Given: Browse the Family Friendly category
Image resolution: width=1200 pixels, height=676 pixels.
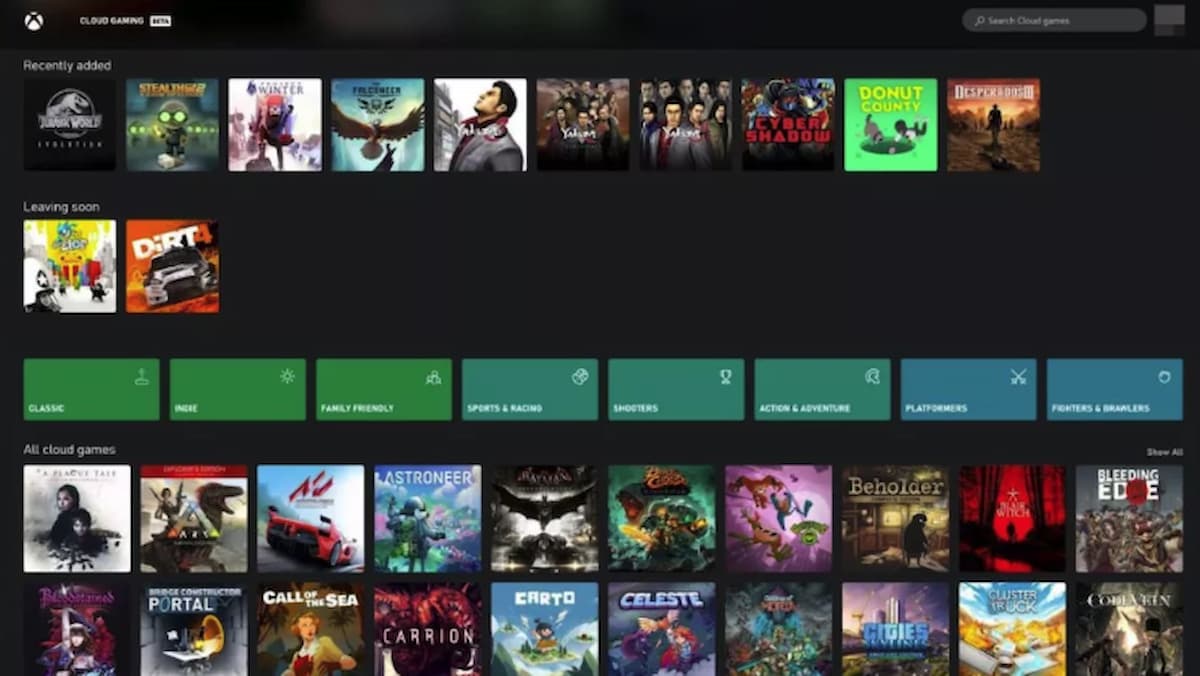Looking at the screenshot, I should (x=384, y=389).
